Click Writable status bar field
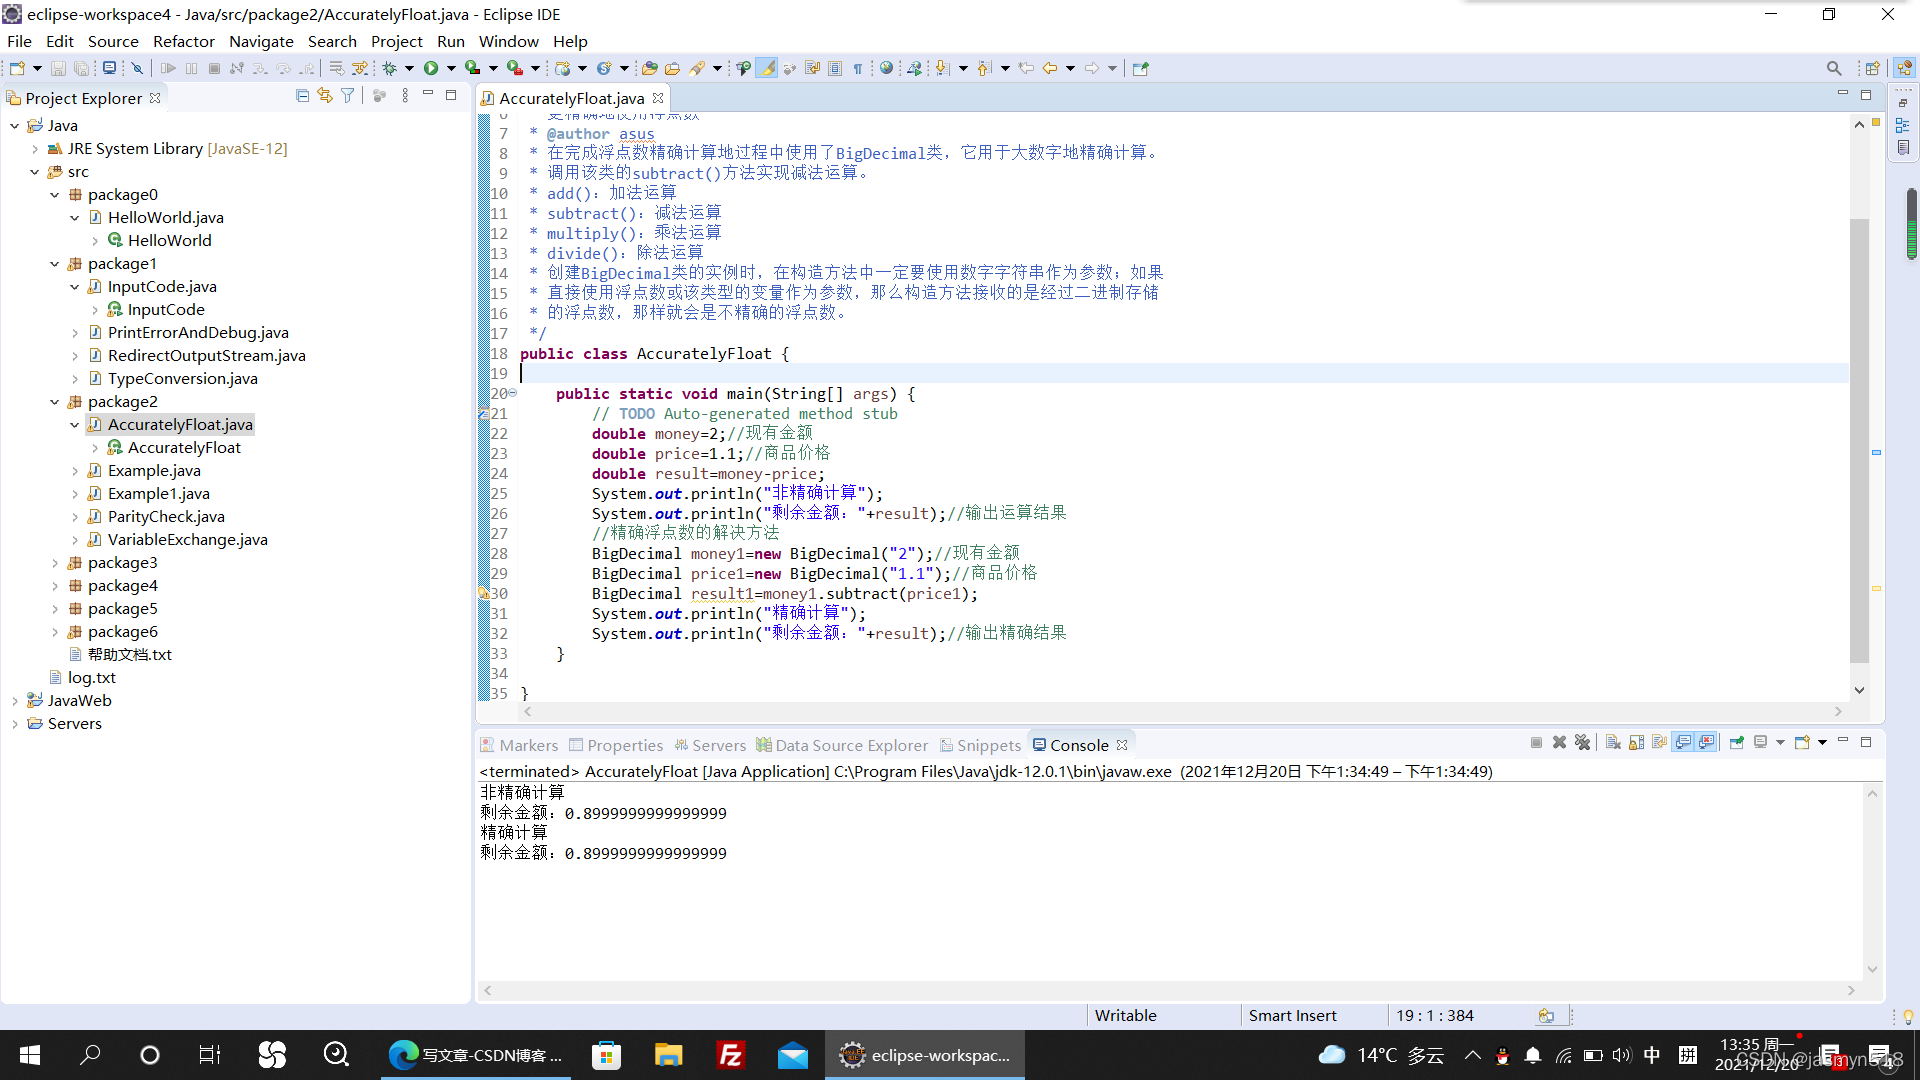1920x1080 pixels. pyautogui.click(x=1125, y=1016)
